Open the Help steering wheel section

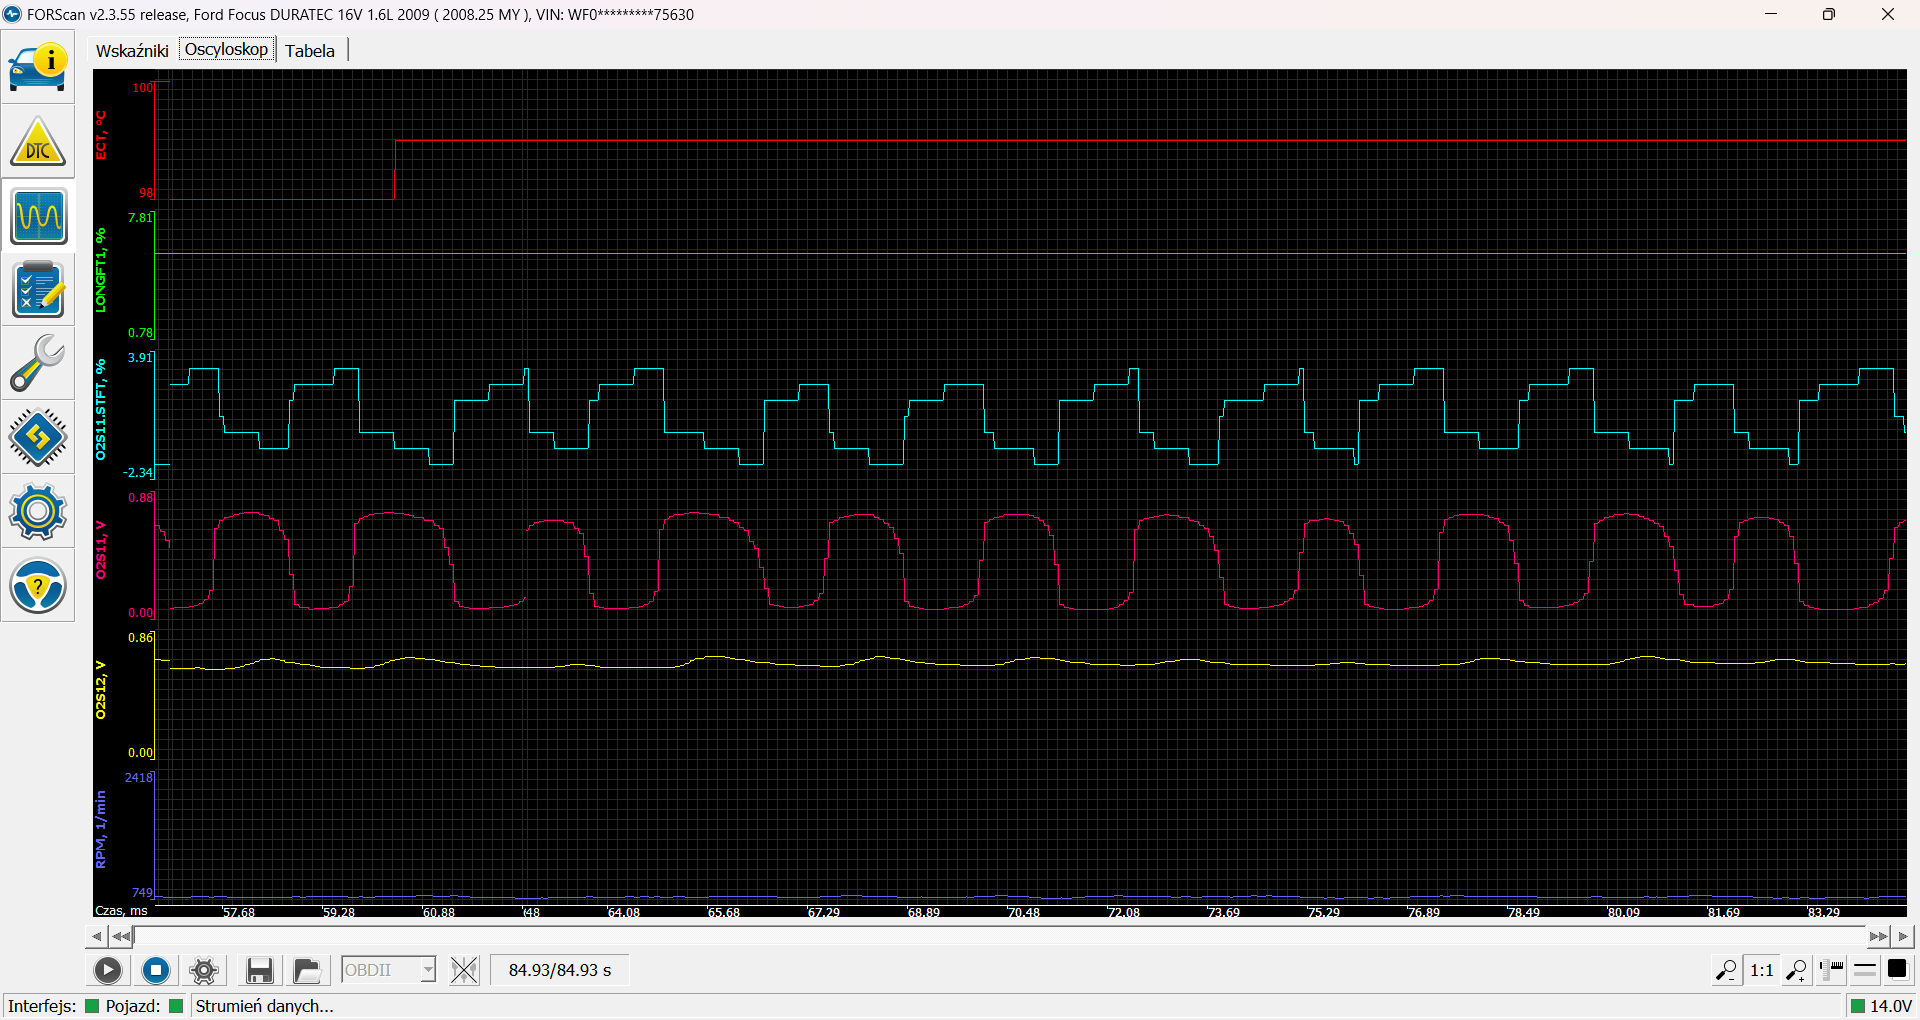(38, 586)
